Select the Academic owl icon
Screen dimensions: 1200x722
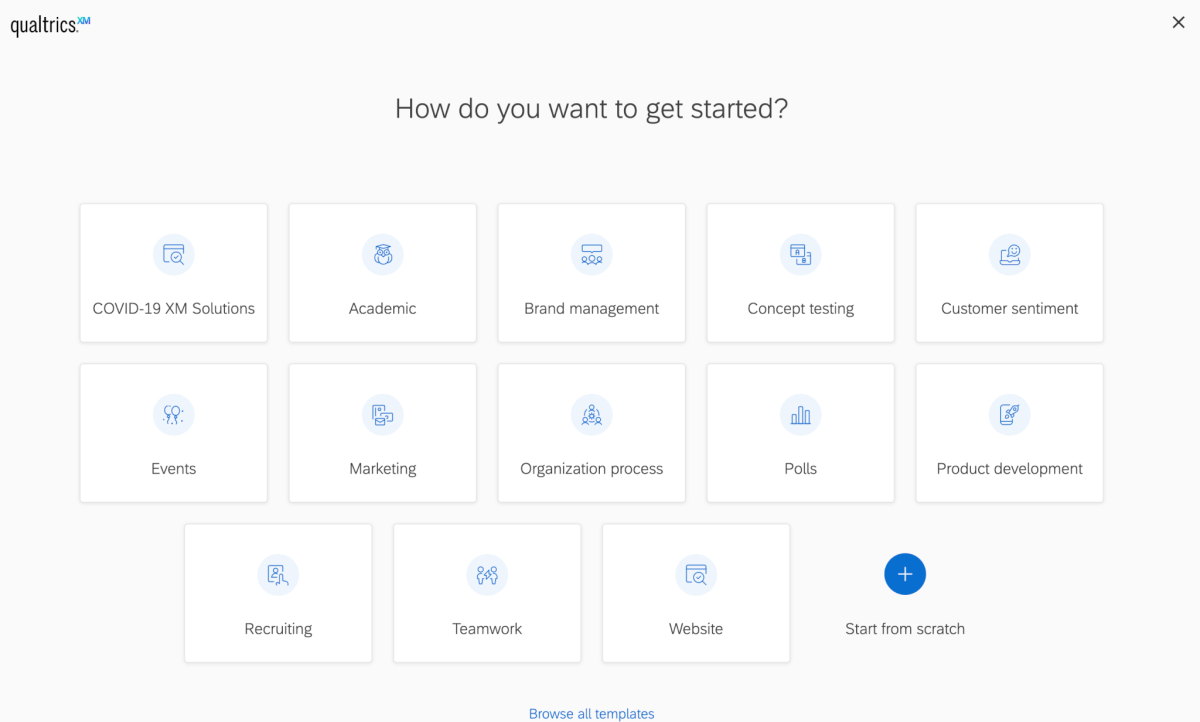click(x=383, y=255)
